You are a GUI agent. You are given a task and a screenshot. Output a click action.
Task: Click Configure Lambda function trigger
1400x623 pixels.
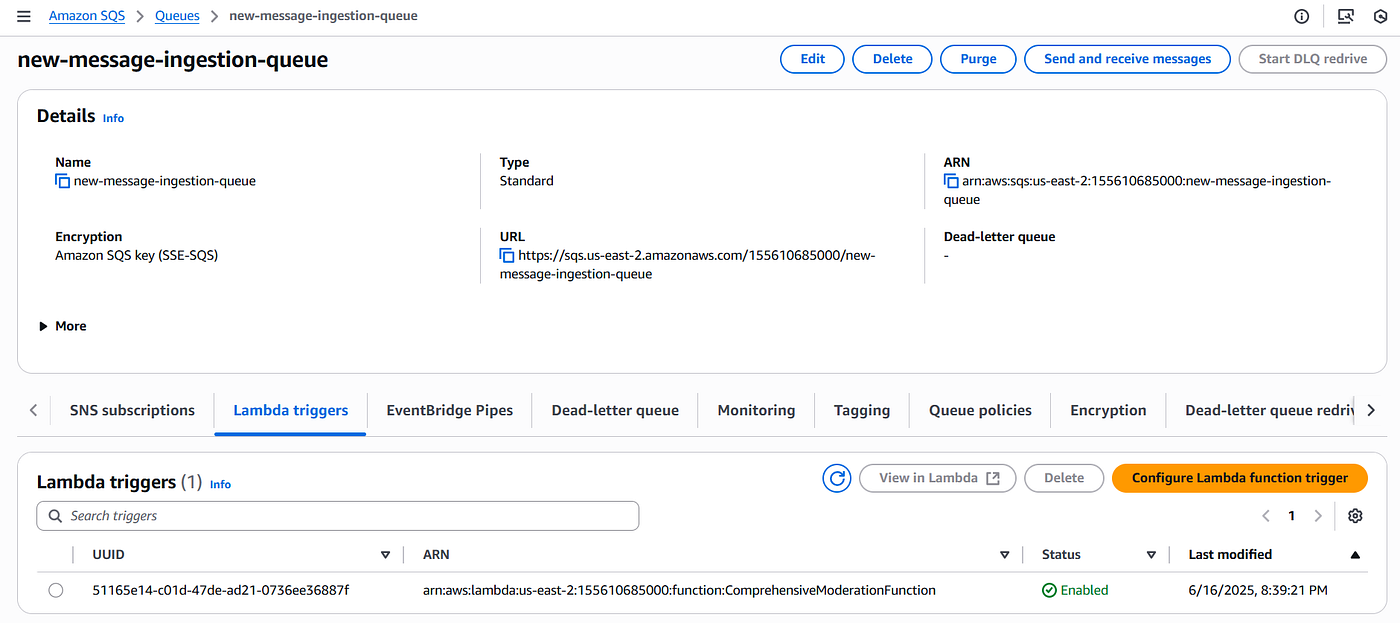pyautogui.click(x=1240, y=478)
